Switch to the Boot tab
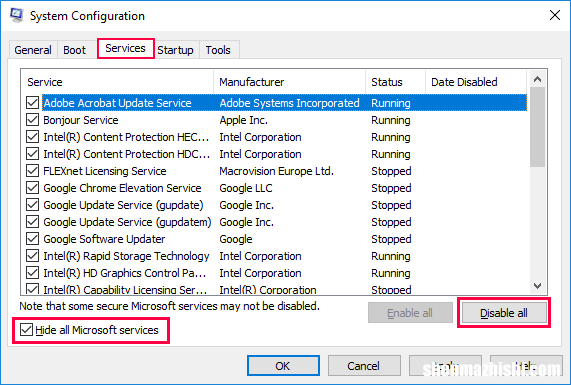This screenshot has width=571, height=385. point(74,50)
